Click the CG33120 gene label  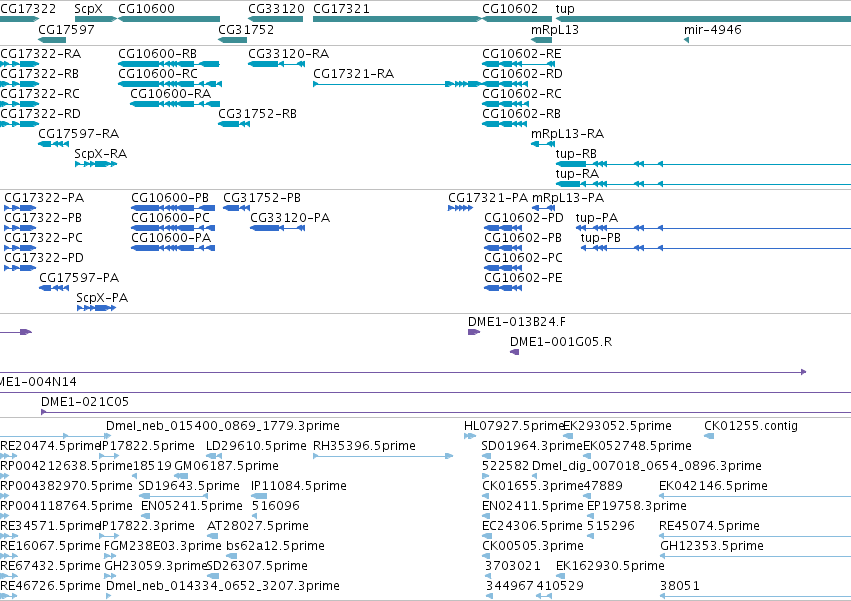276,9
